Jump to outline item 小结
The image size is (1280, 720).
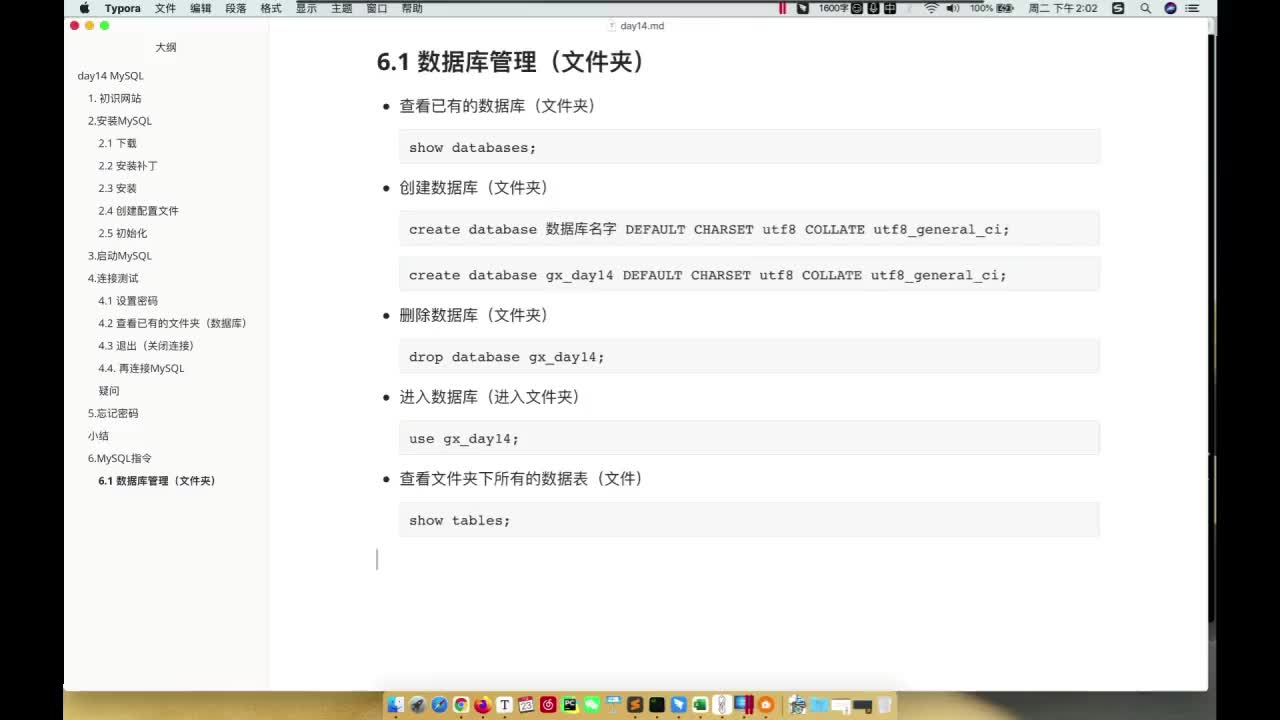pyautogui.click(x=98, y=436)
